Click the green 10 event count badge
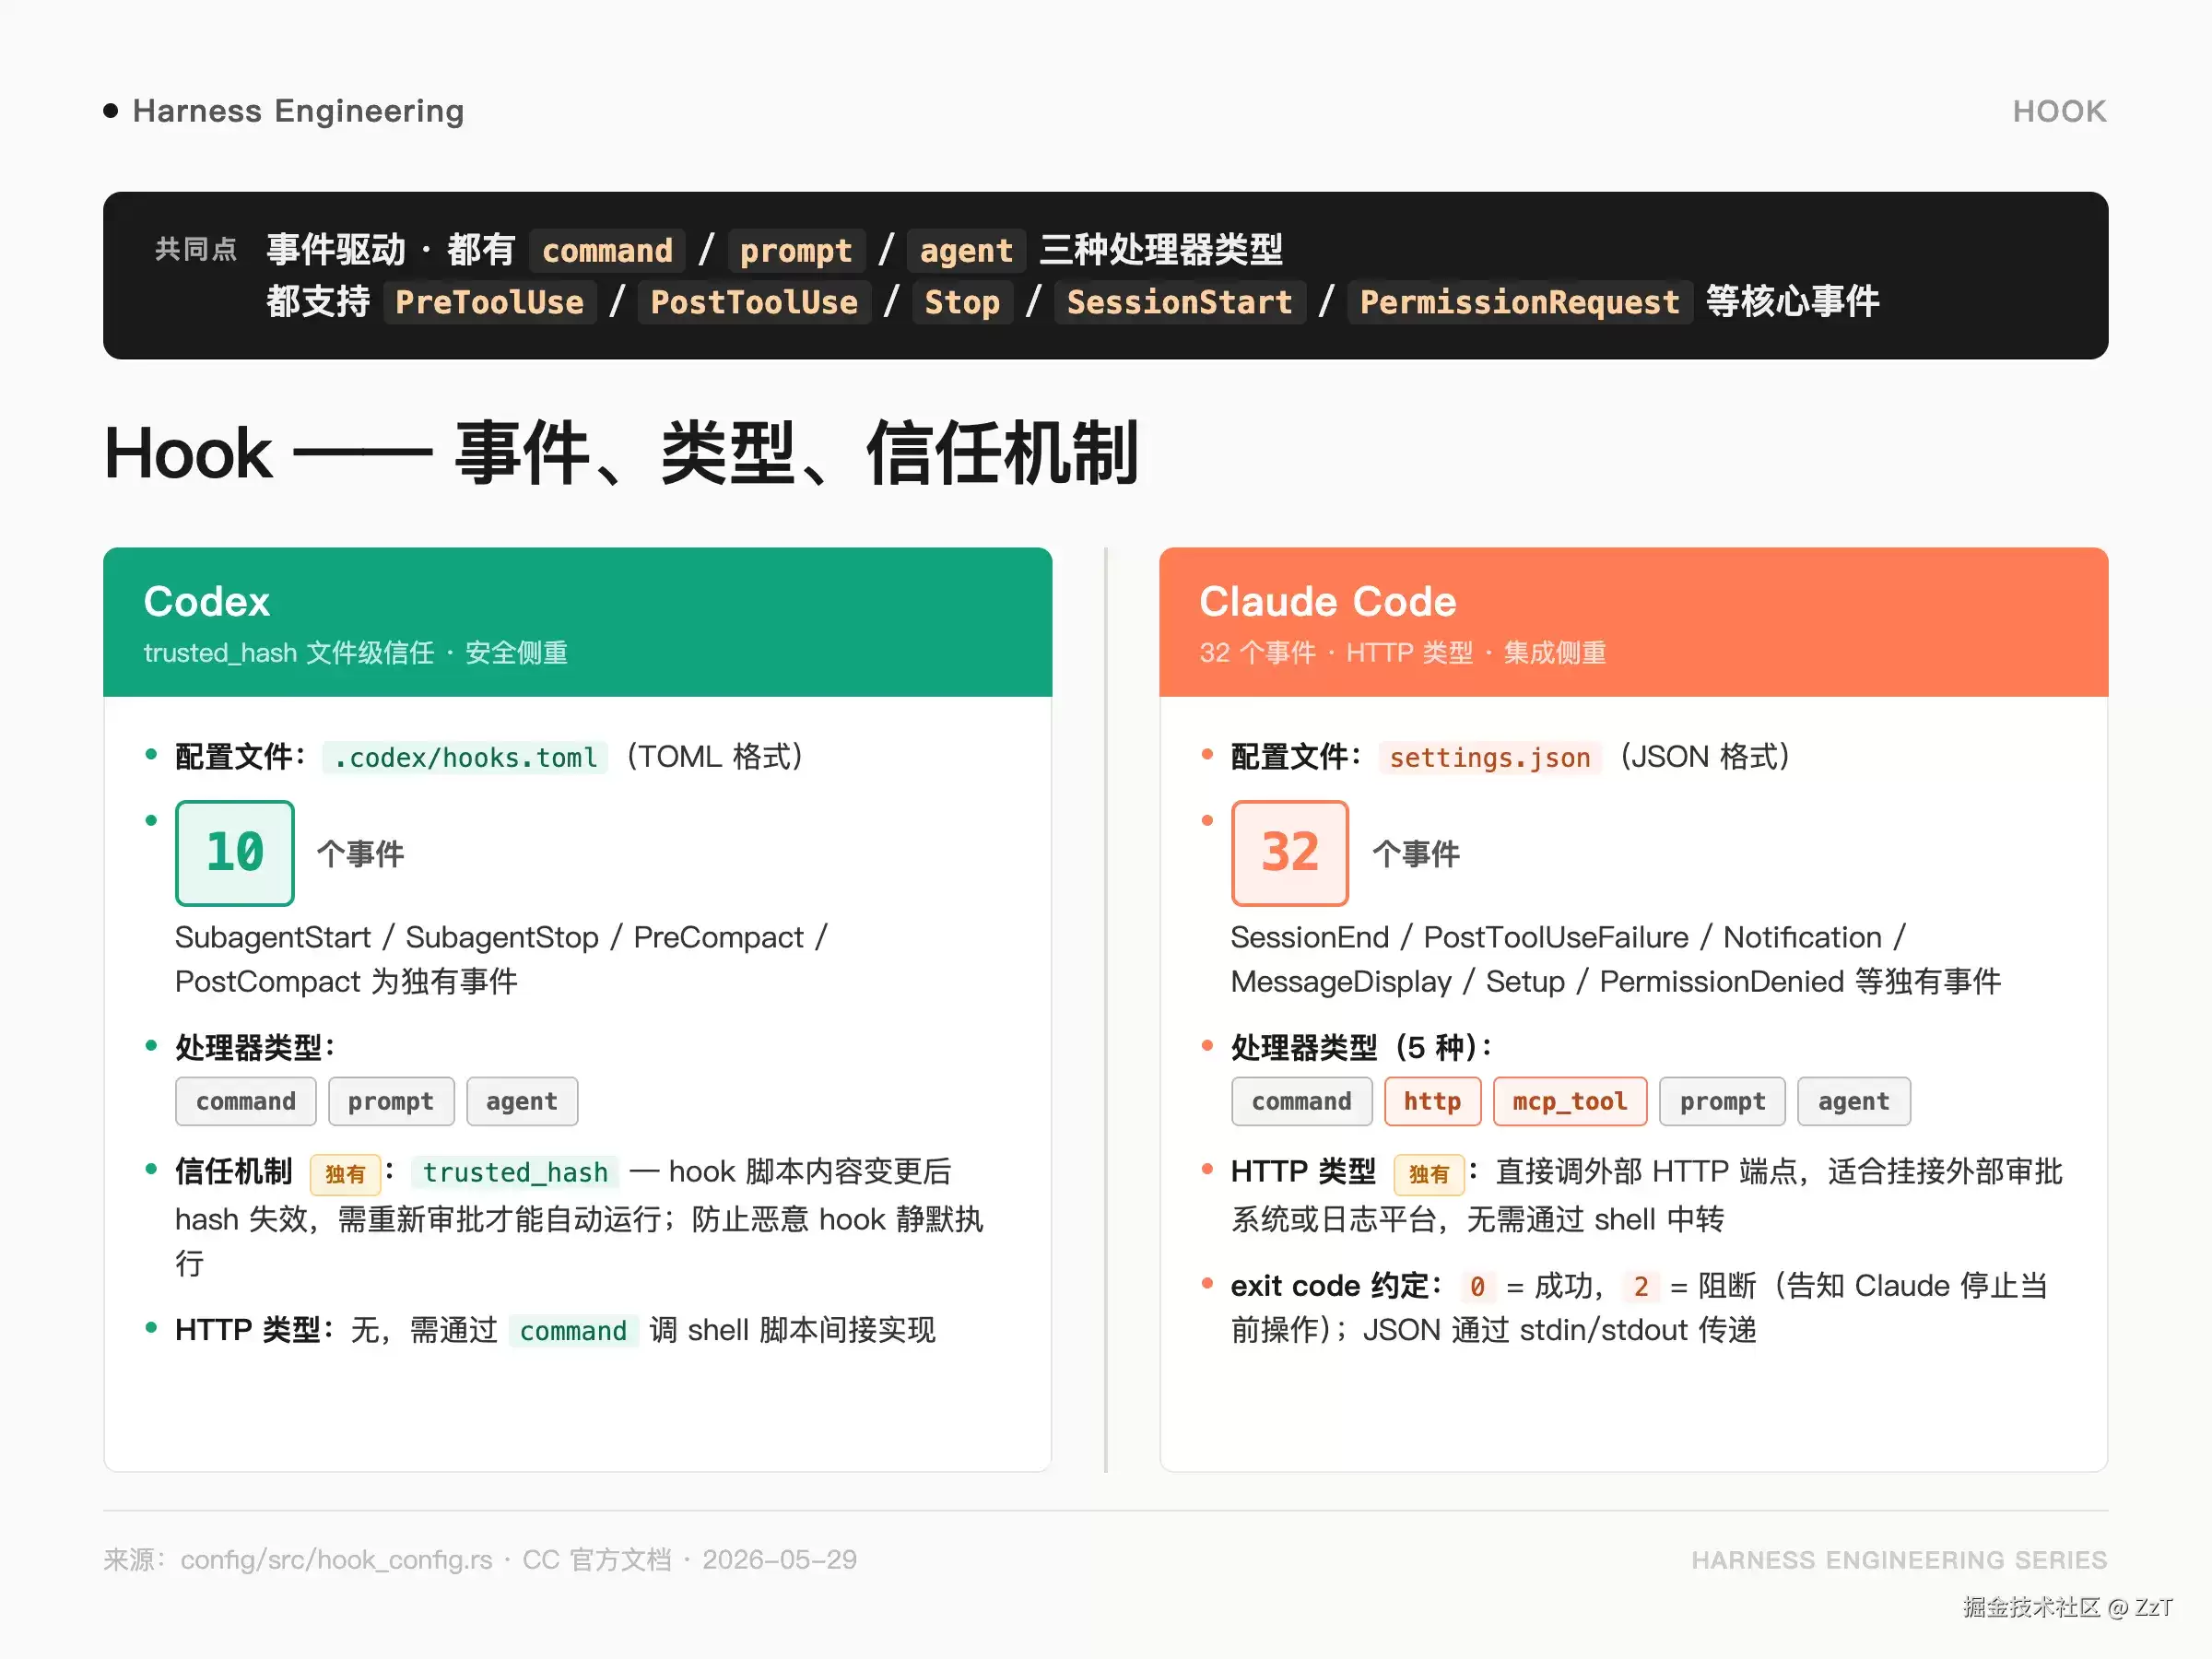This screenshot has width=2212, height=1659. 235,853
